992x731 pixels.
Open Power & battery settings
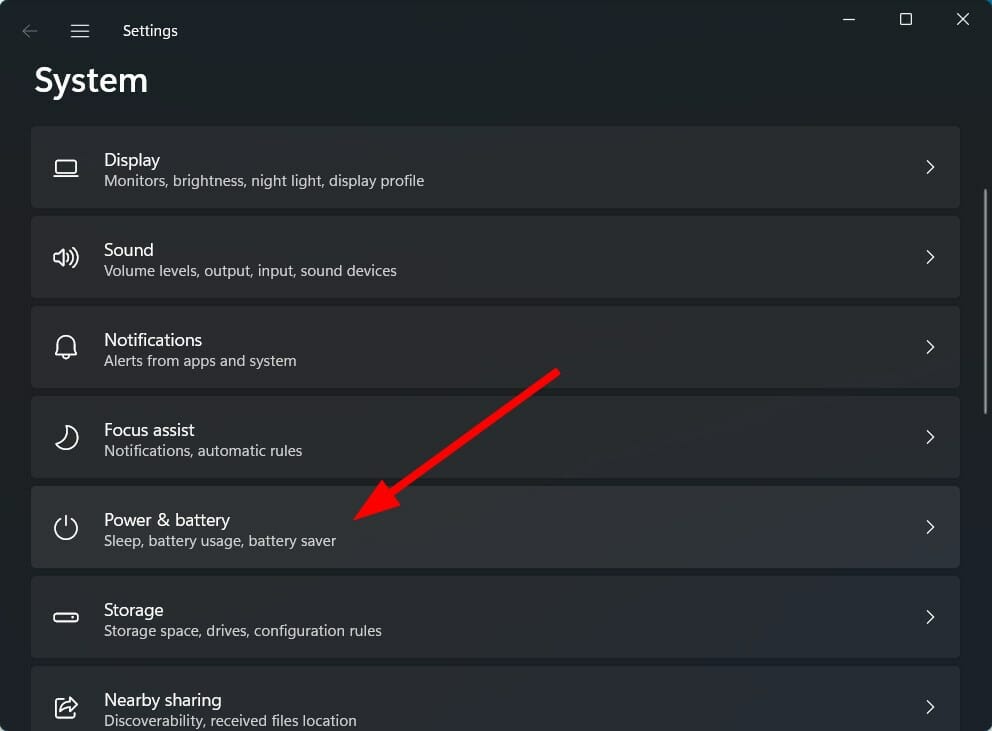pyautogui.click(x=495, y=527)
